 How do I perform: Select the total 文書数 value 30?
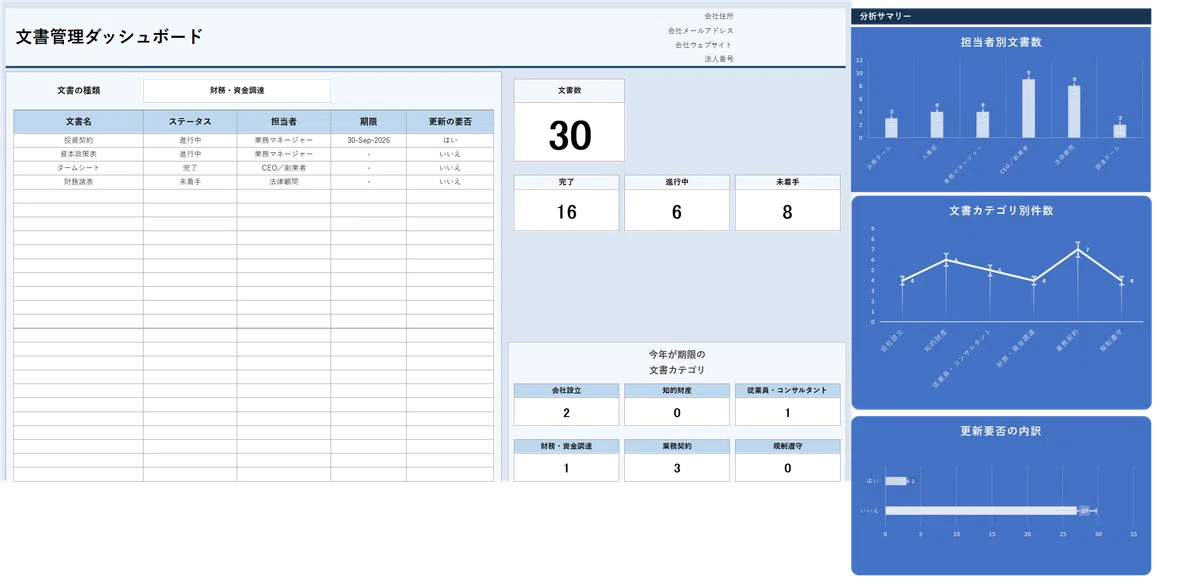(569, 135)
